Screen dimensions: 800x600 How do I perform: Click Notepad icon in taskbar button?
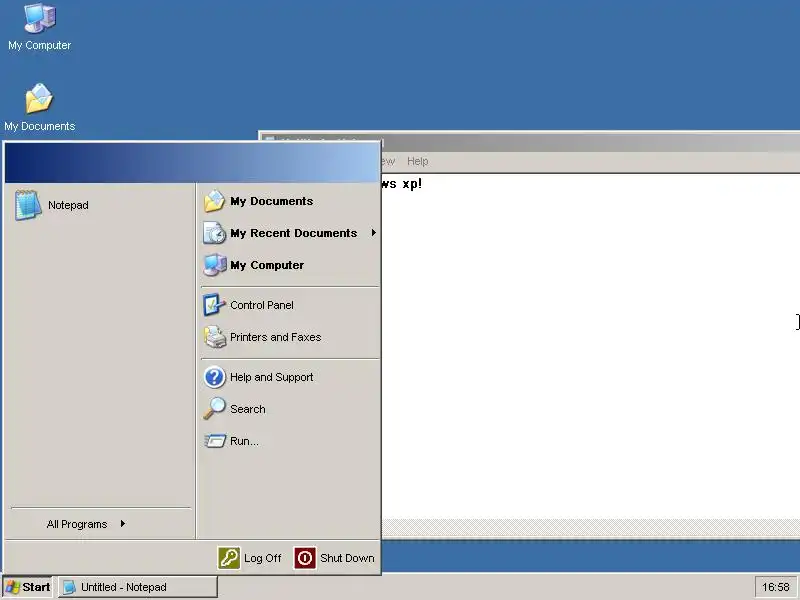[x=69, y=587]
